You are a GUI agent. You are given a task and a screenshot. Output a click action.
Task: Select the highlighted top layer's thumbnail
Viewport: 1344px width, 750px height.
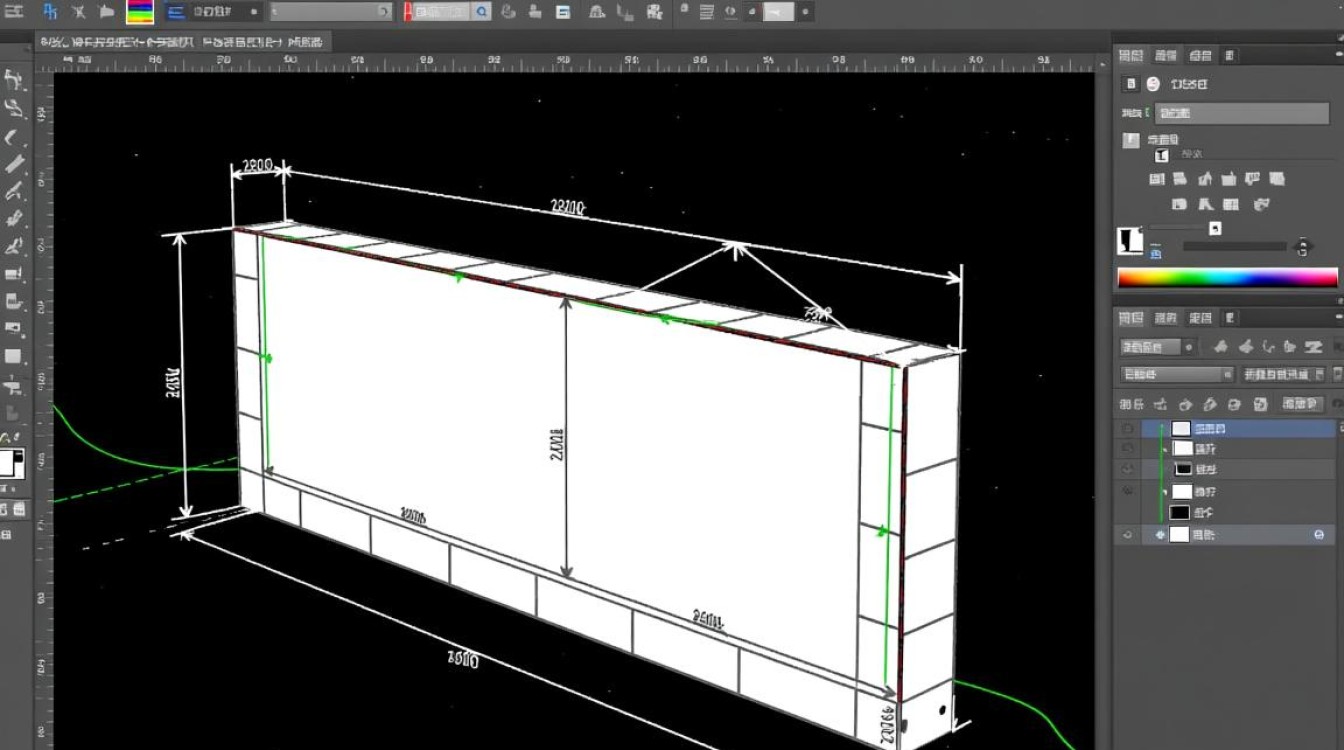coord(1182,428)
